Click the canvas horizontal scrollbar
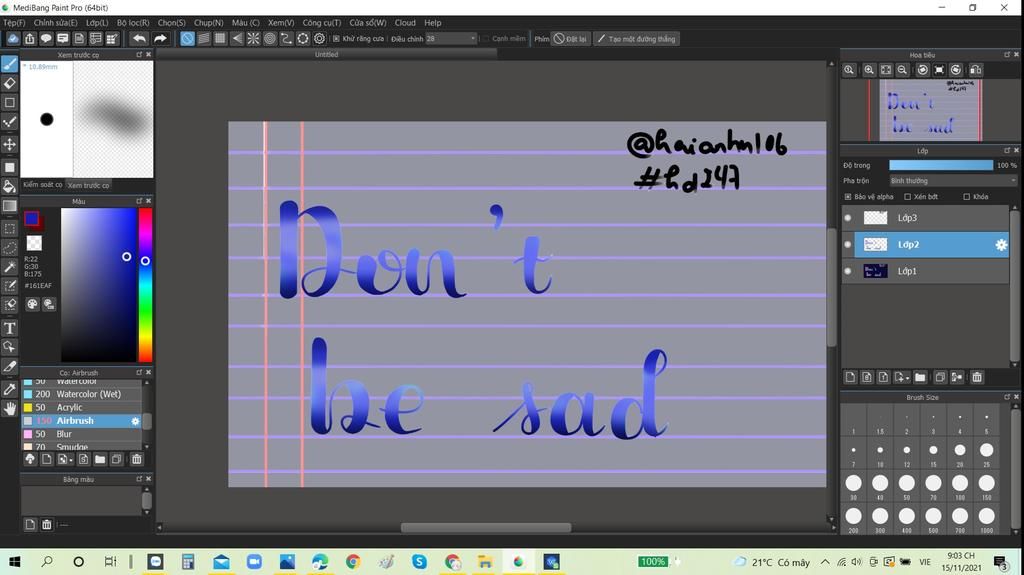The height and width of the screenshot is (575, 1024). 486,527
